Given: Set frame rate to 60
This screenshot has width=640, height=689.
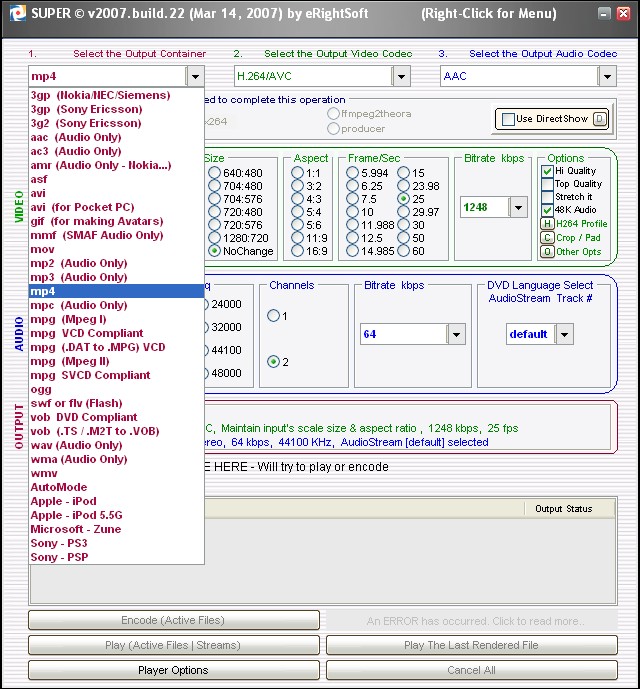Looking at the screenshot, I should tap(403, 251).
